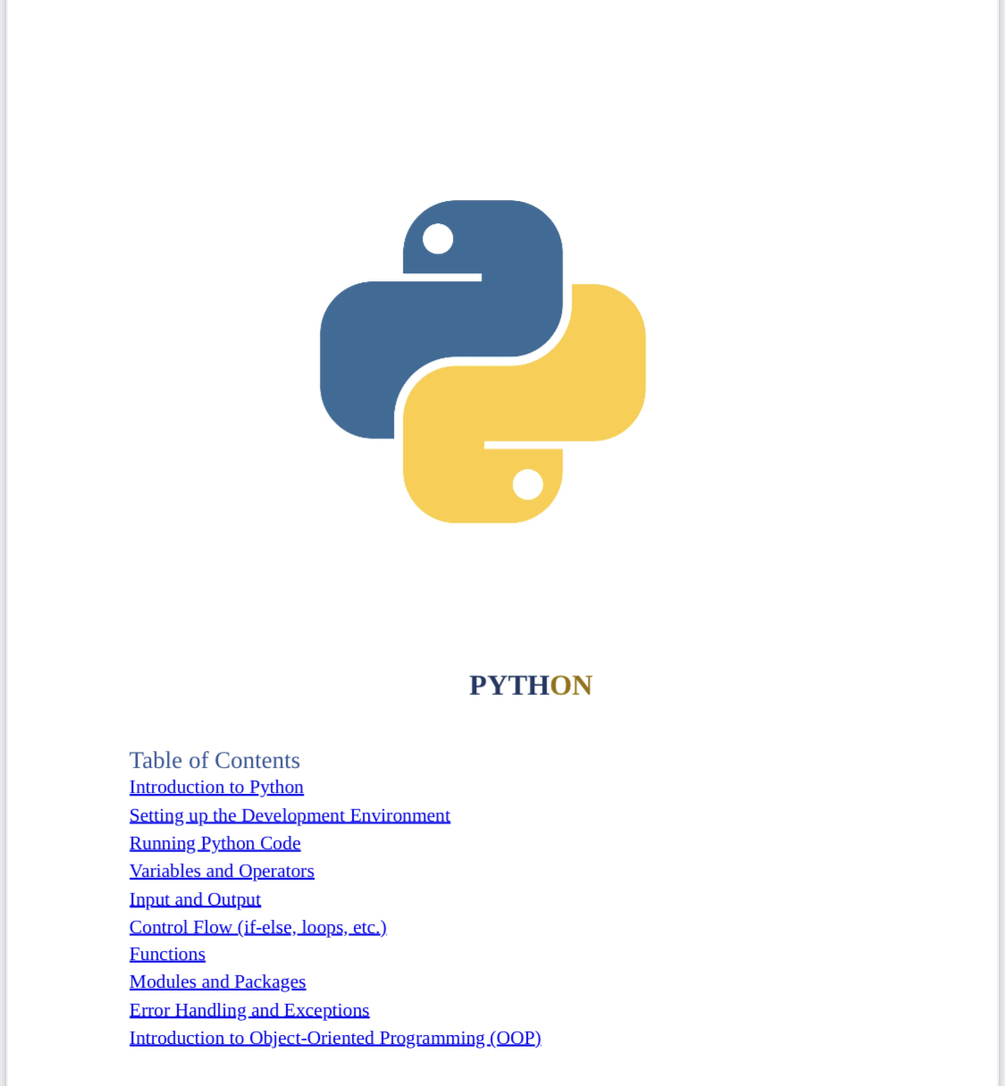This screenshot has width=1005, height=1086.
Task: Open the Variables and Operators link
Action: click(x=222, y=871)
